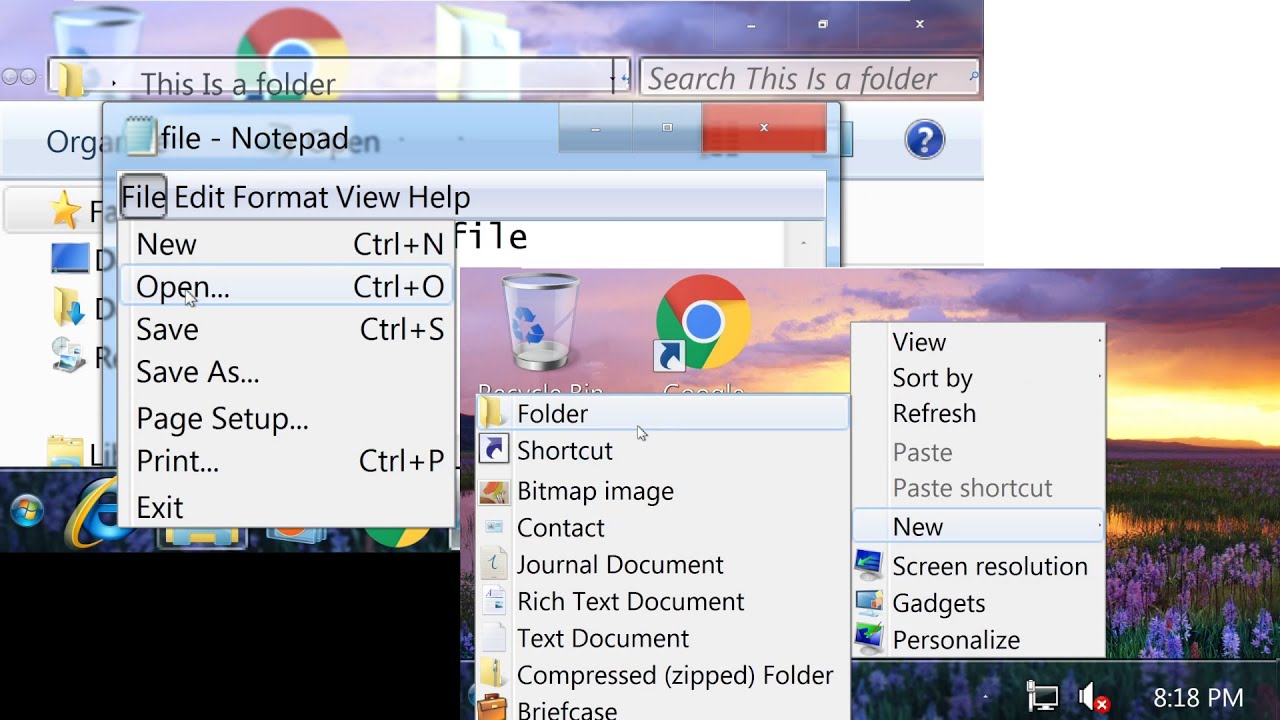The image size is (1280, 720).
Task: Click the Explorer Back navigation button
Action: [9, 76]
